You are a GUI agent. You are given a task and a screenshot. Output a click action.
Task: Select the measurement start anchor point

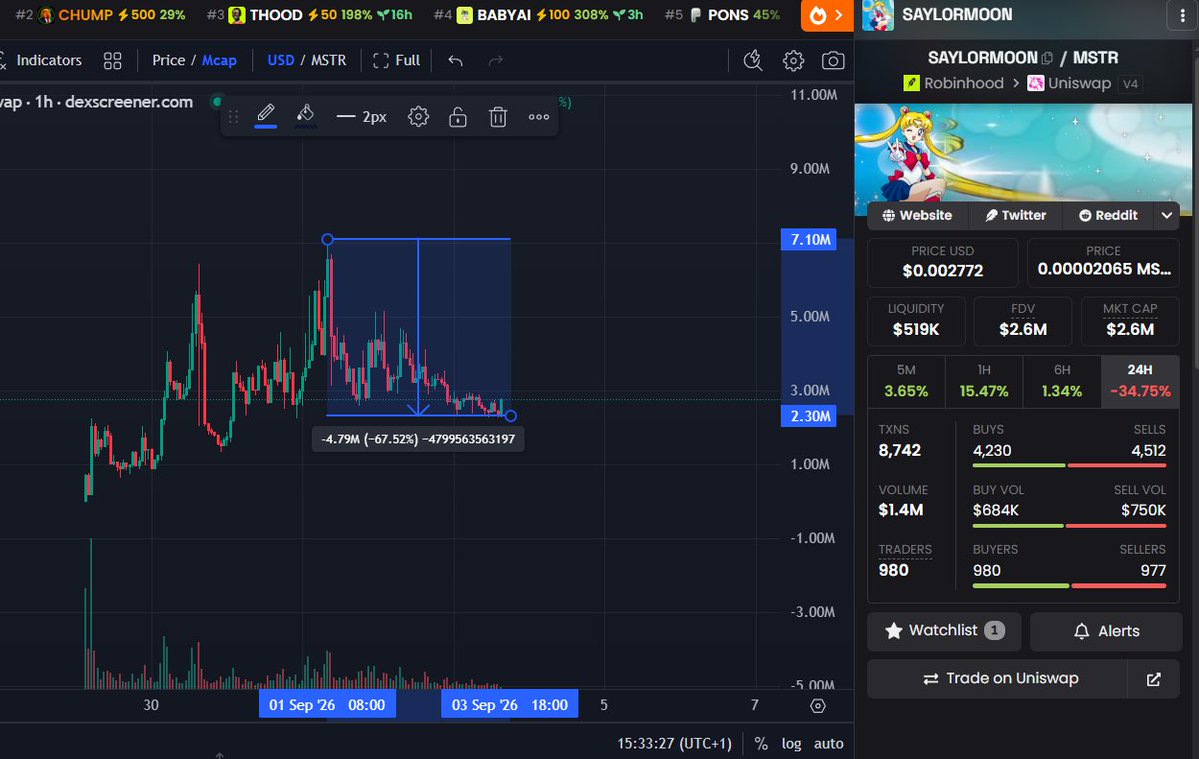[327, 239]
